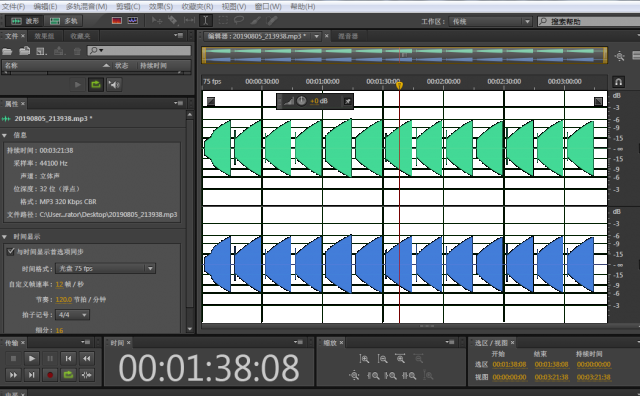
Task: Start recording with red Record button
Action: click(50, 375)
